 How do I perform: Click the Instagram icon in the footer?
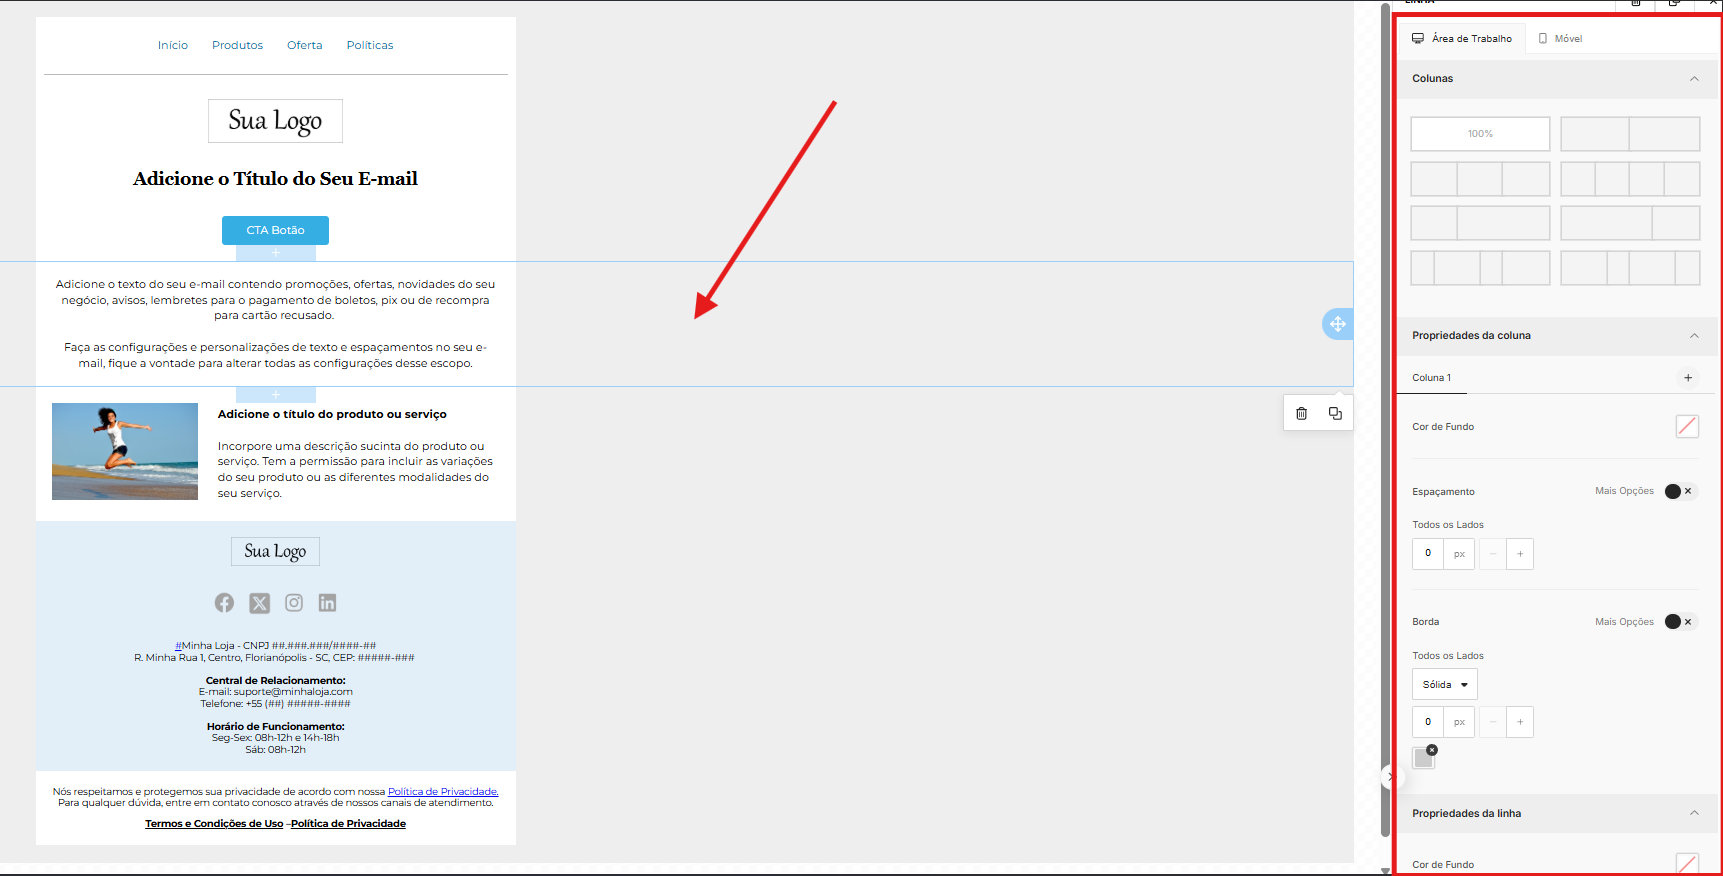[x=294, y=603]
